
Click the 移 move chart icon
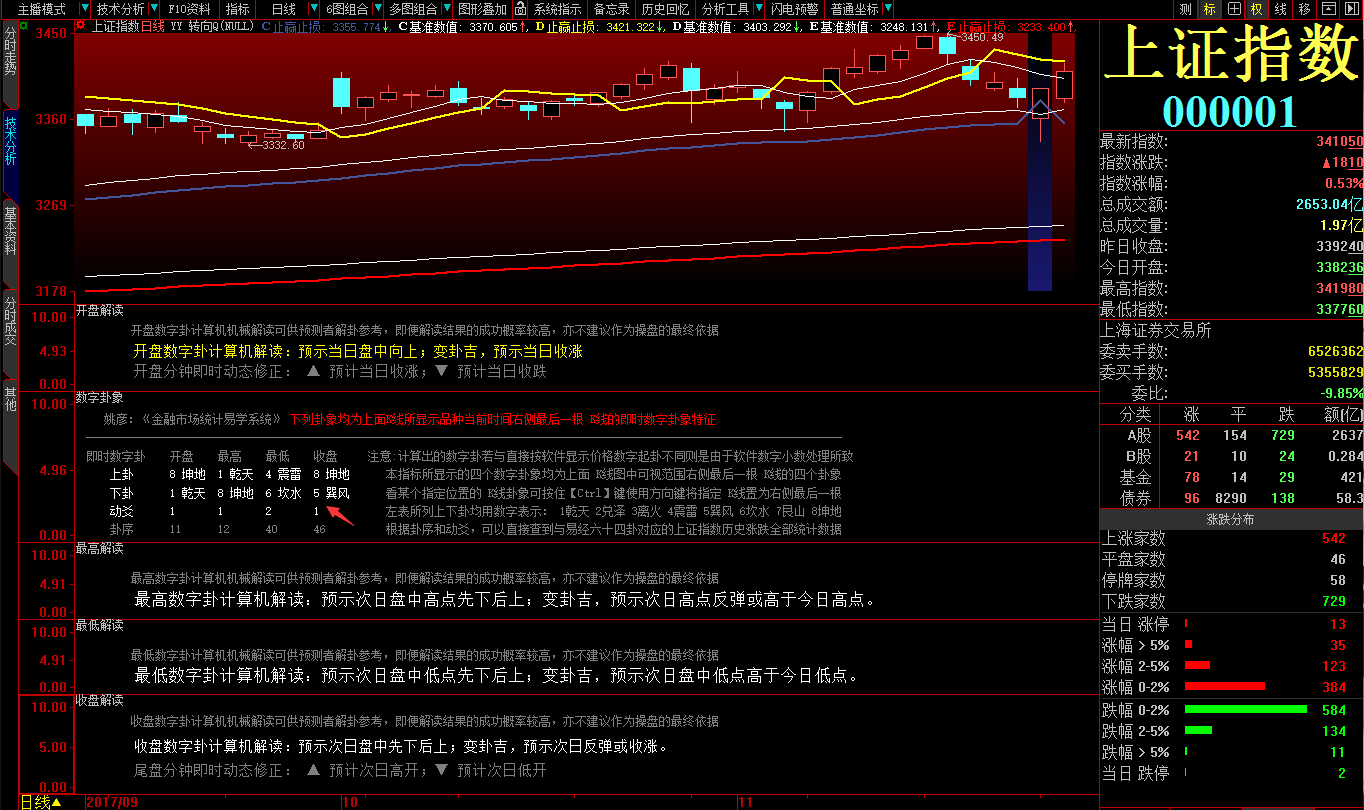[1304, 9]
